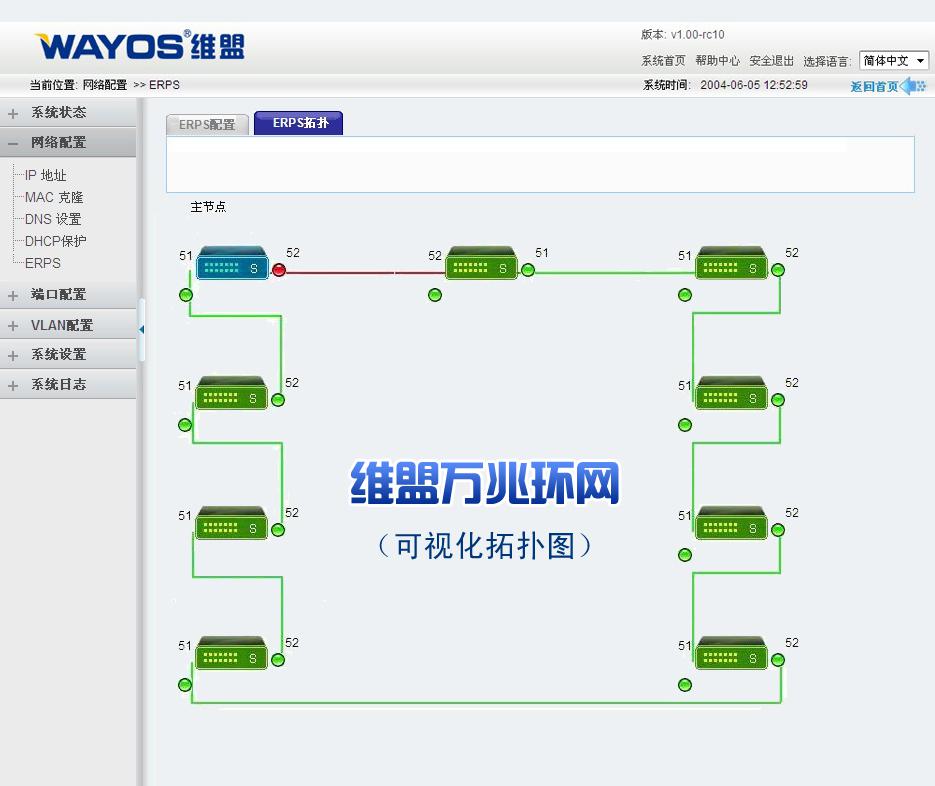Click the green indicator below the bottom left switch

(185, 685)
